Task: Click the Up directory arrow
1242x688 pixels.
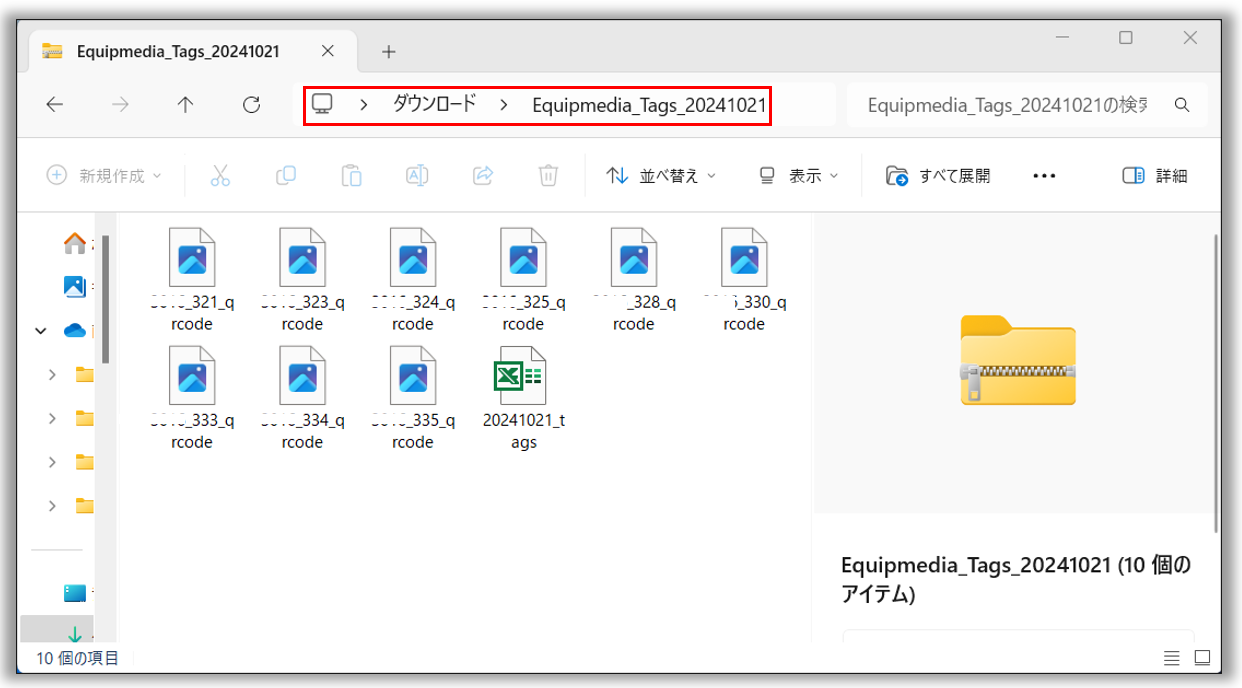Action: (x=185, y=105)
